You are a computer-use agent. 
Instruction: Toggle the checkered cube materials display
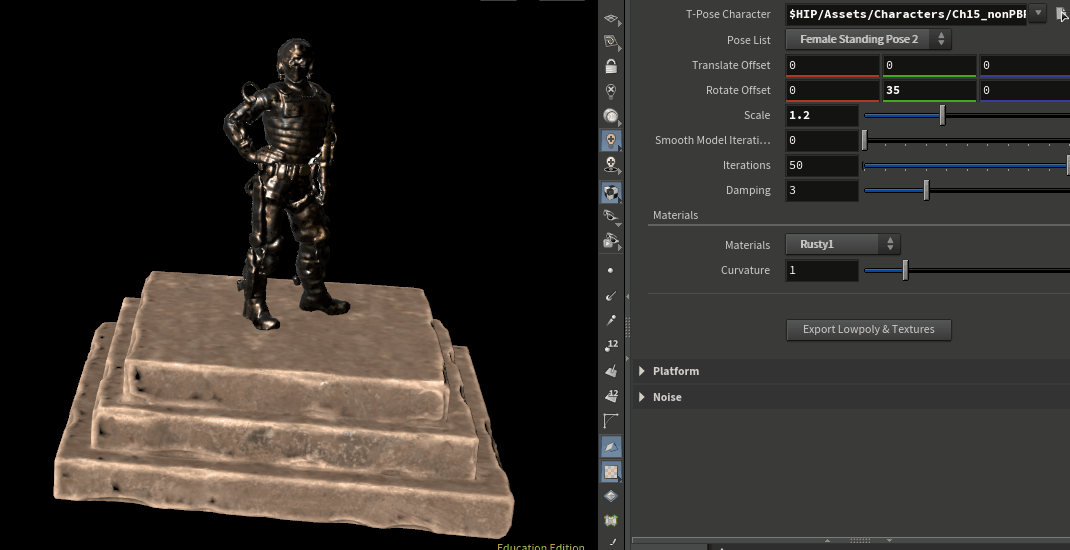[x=611, y=191]
